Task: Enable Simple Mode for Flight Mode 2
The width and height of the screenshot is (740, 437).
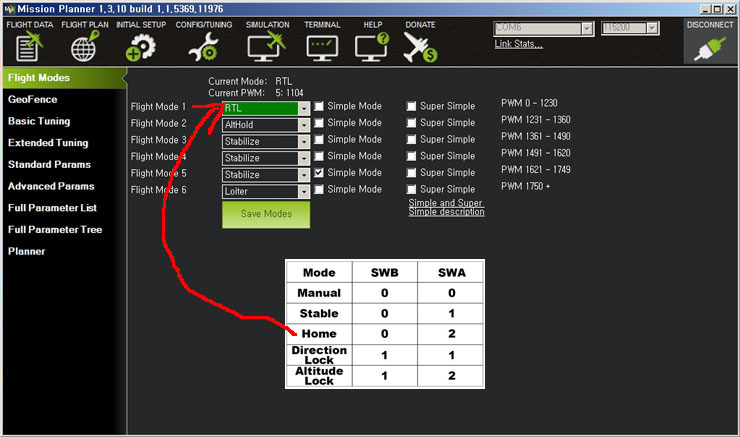Action: coord(319,123)
